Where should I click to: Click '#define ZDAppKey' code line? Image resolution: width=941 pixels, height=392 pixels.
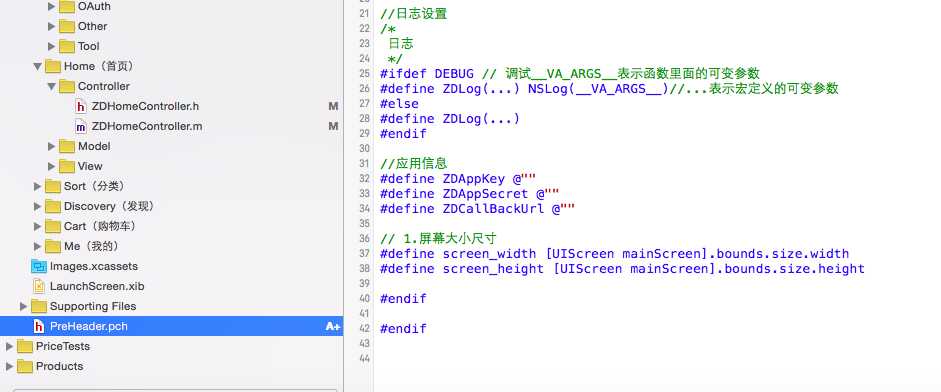click(458, 179)
